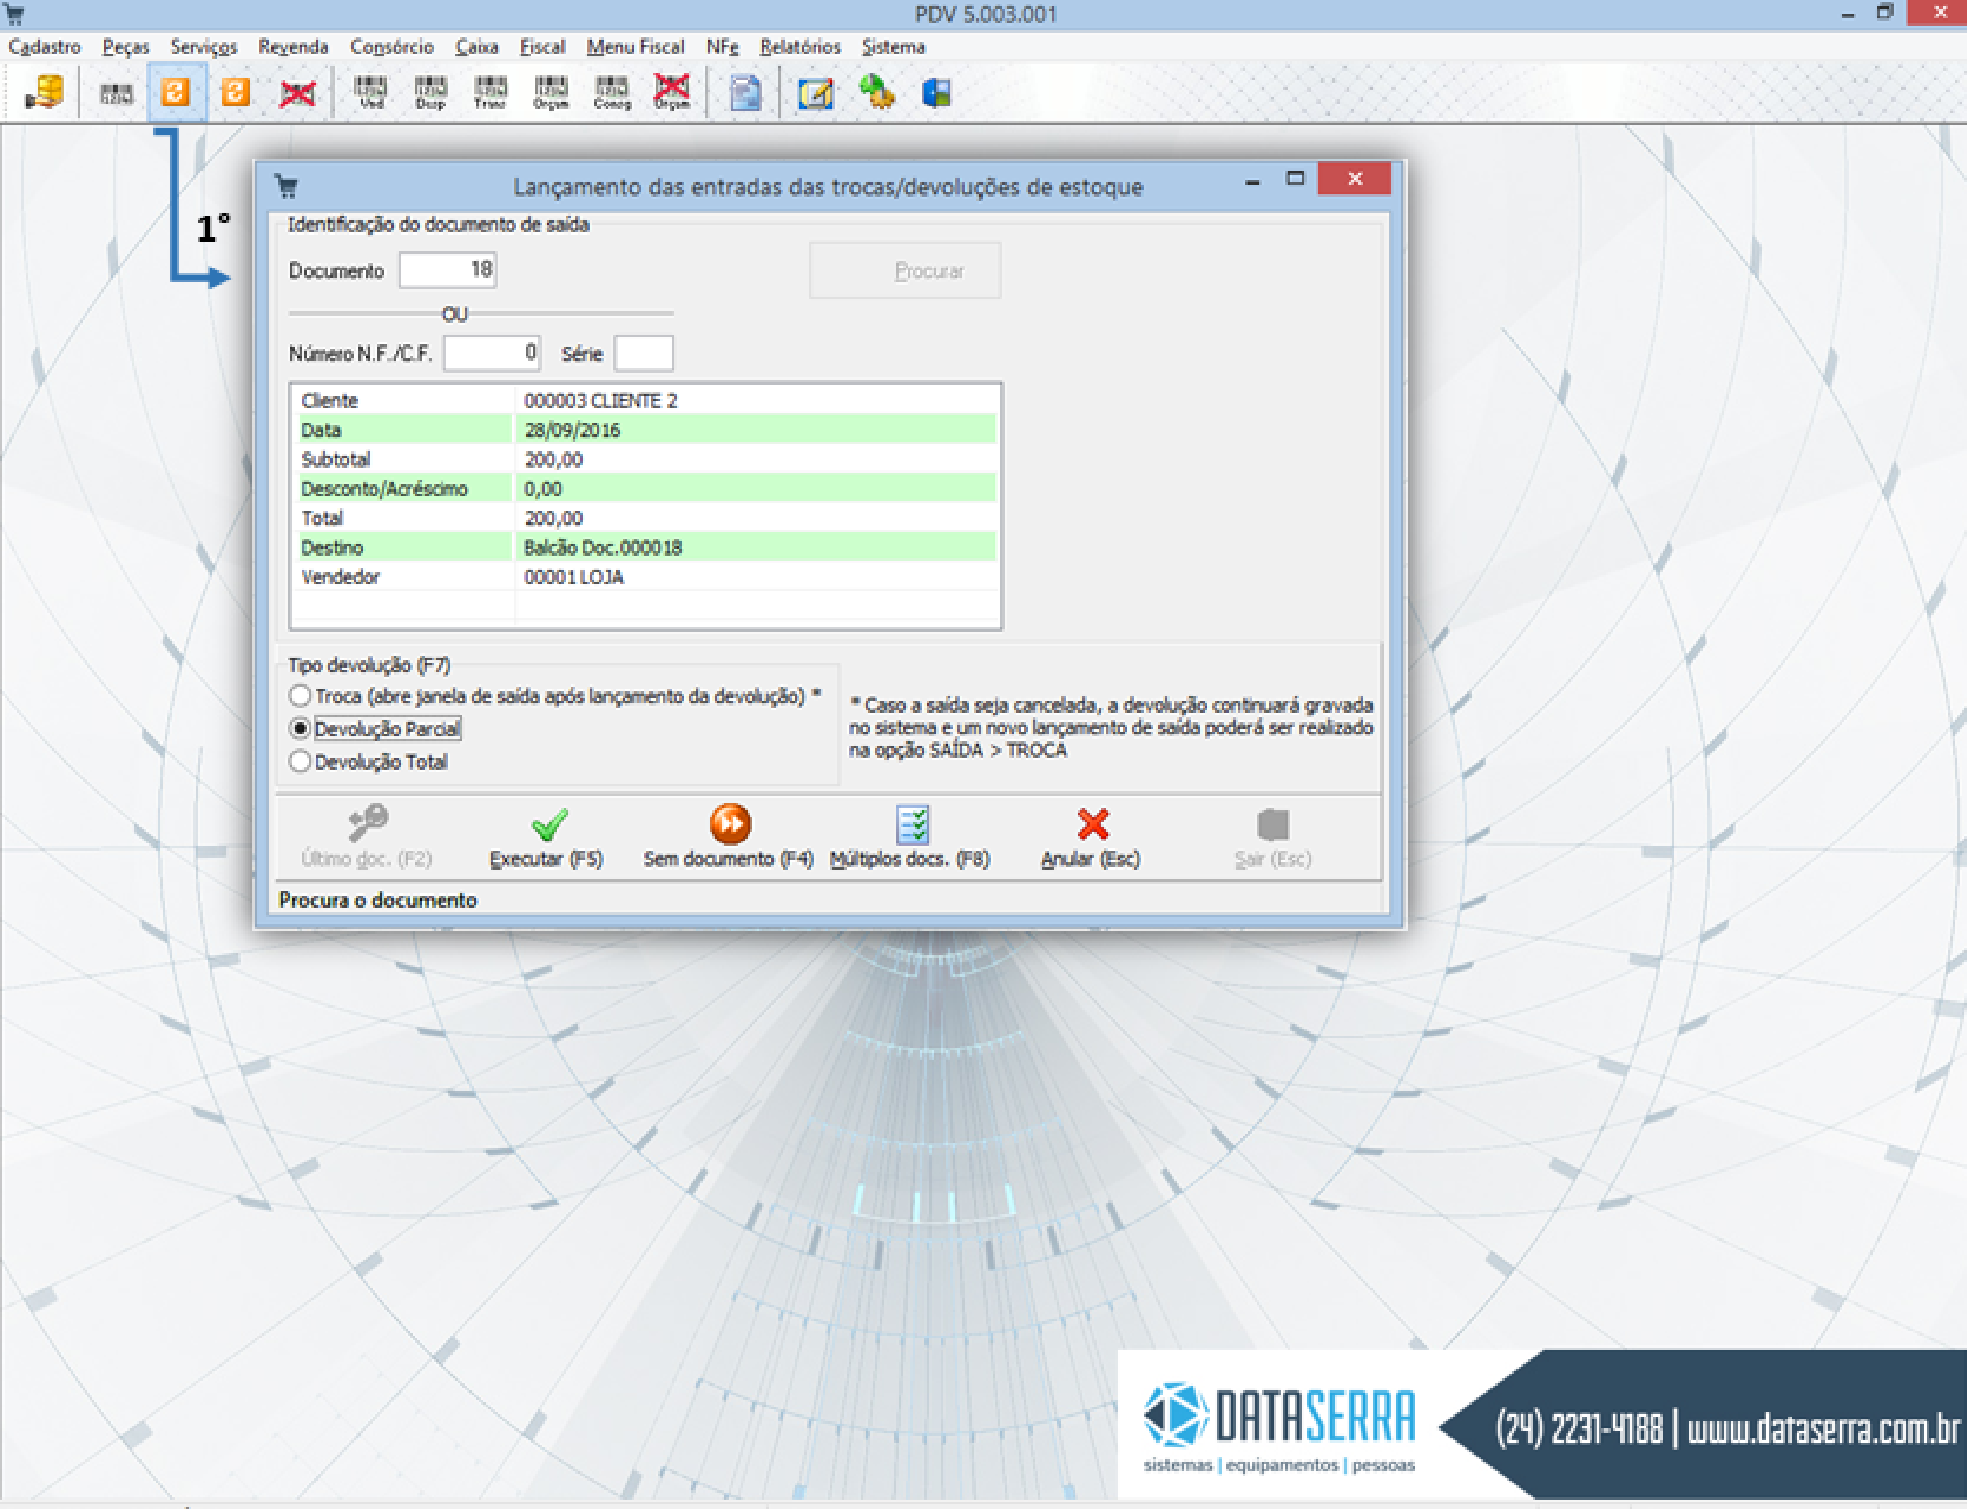Click the Número N.F./C.F. input field
The image size is (1973, 1509).
coord(492,353)
